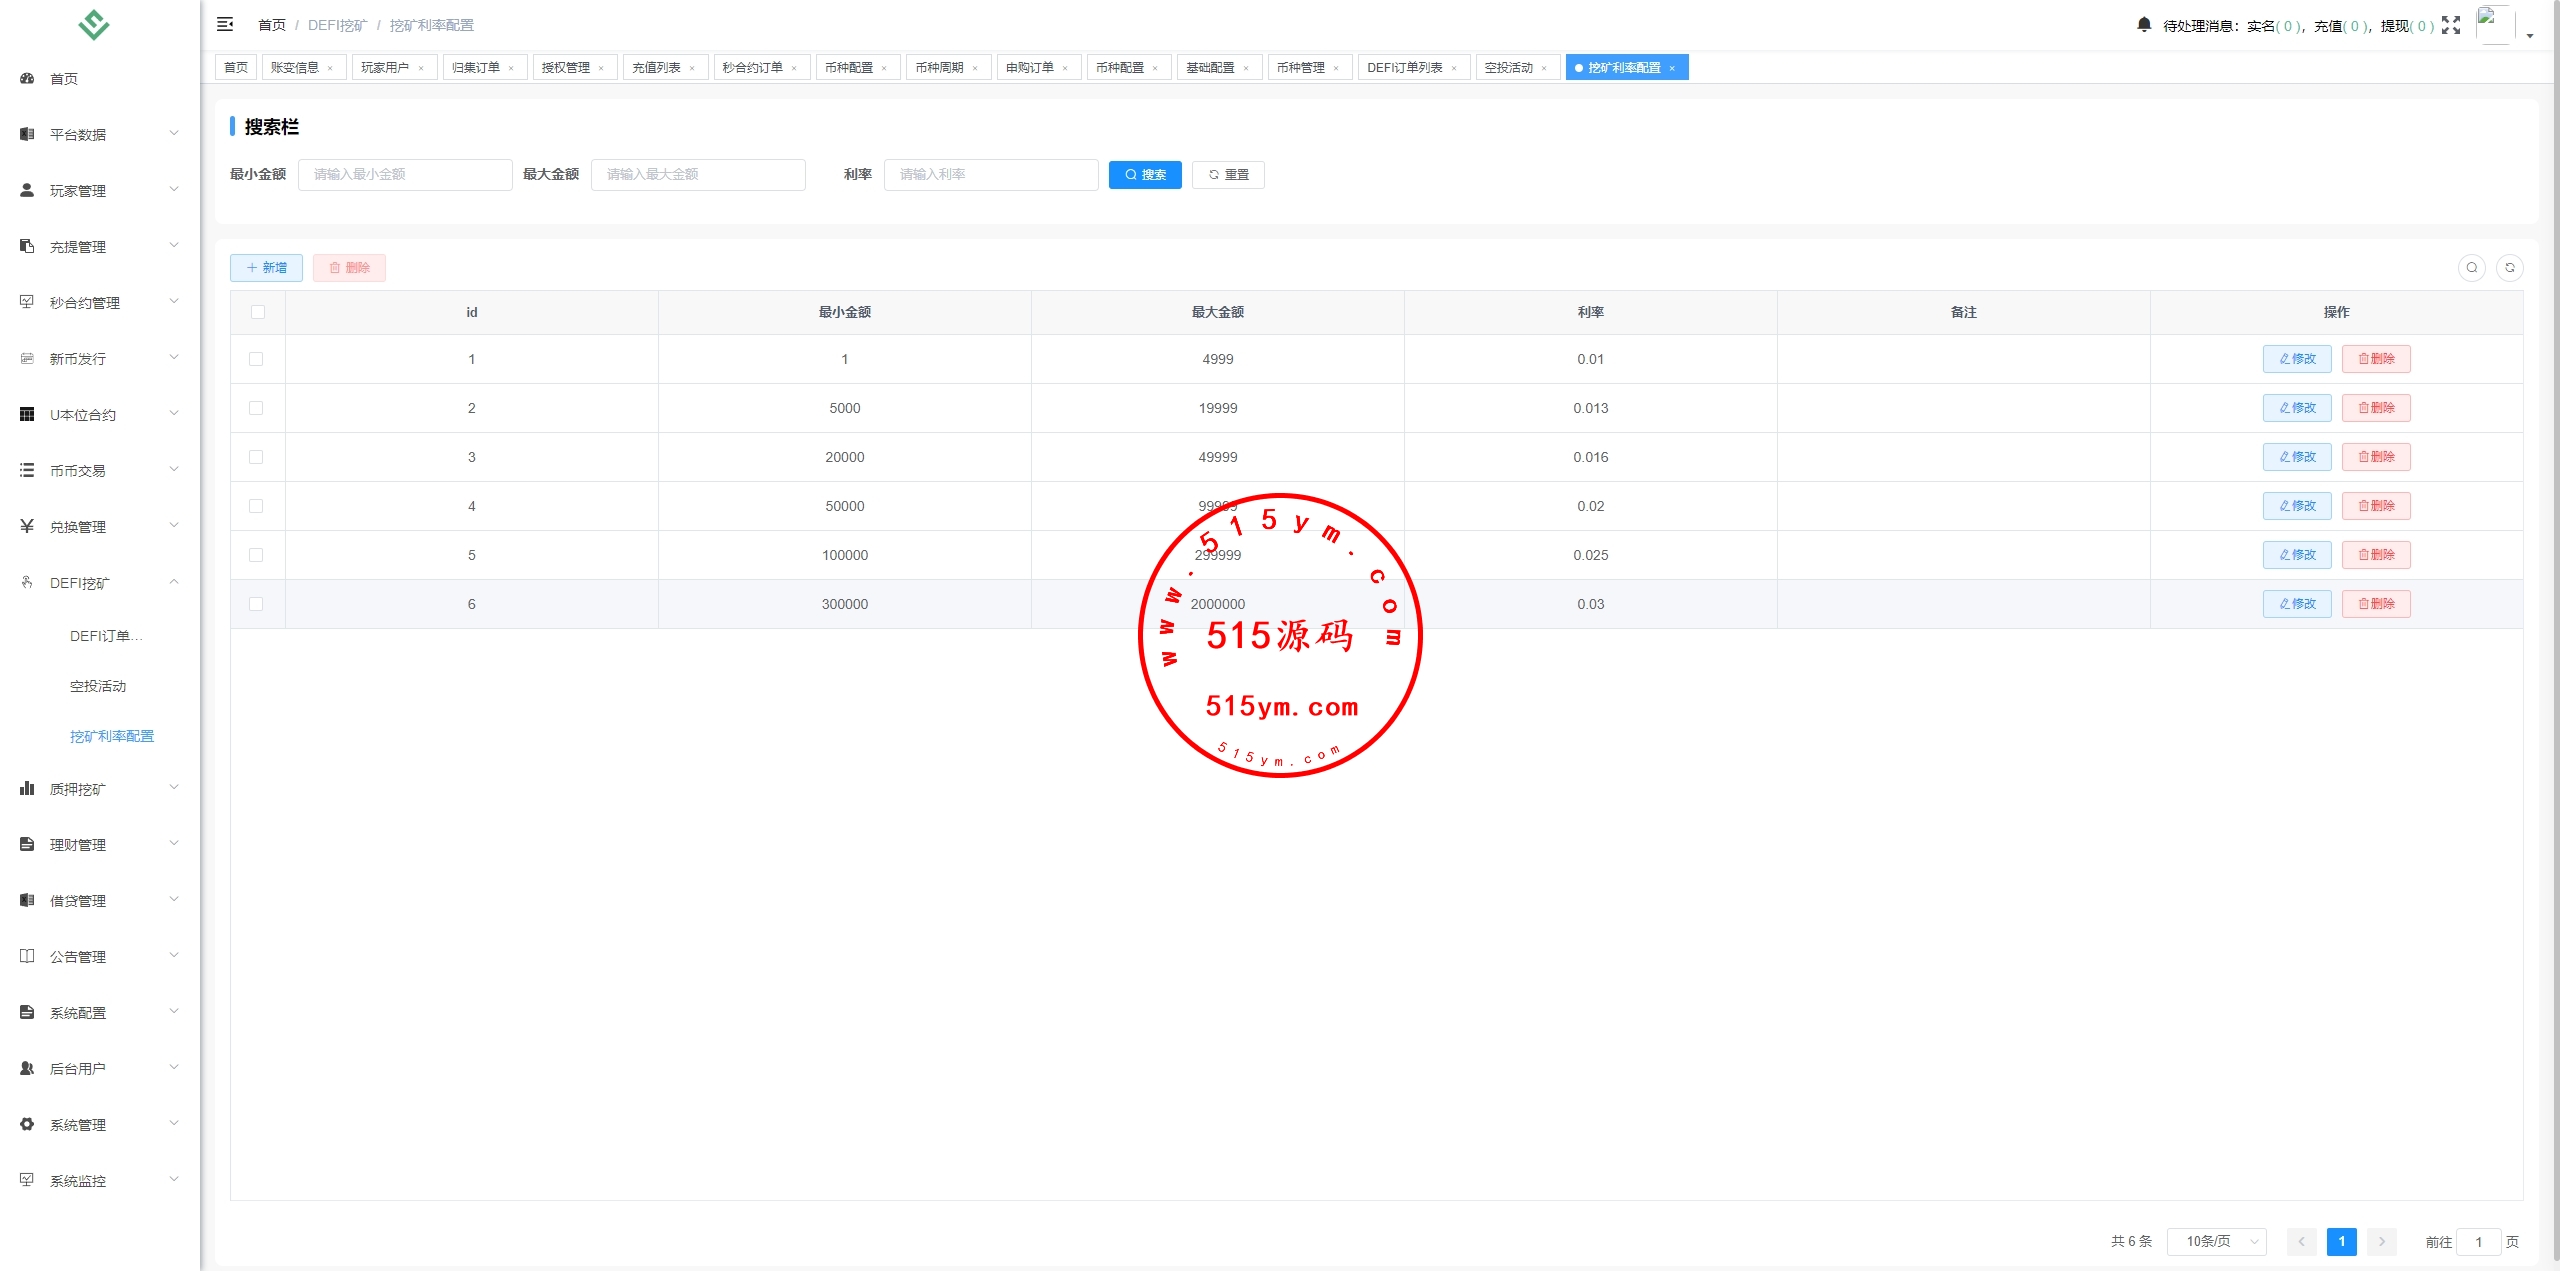Click the blue 搜索 button

(x=1144, y=175)
